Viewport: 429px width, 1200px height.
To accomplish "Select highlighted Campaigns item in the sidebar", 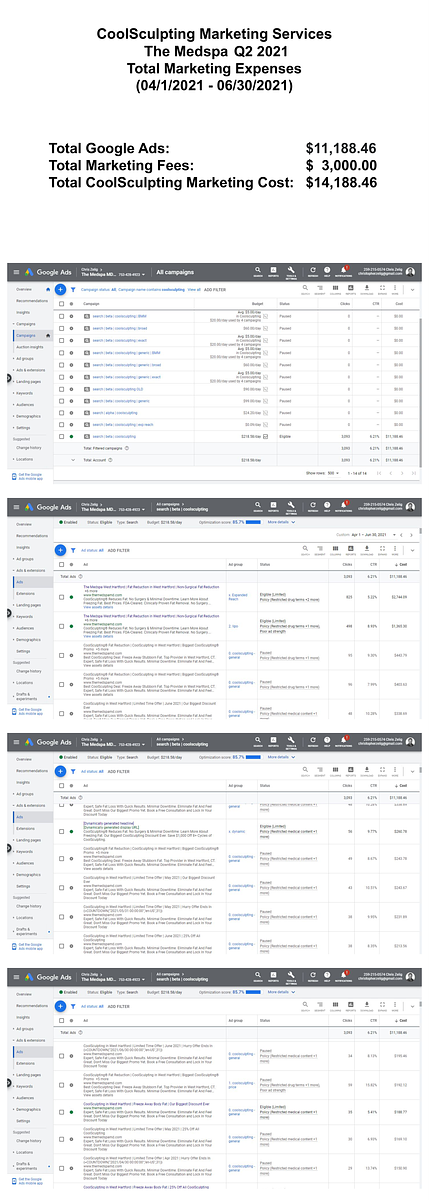I will pos(27,334).
